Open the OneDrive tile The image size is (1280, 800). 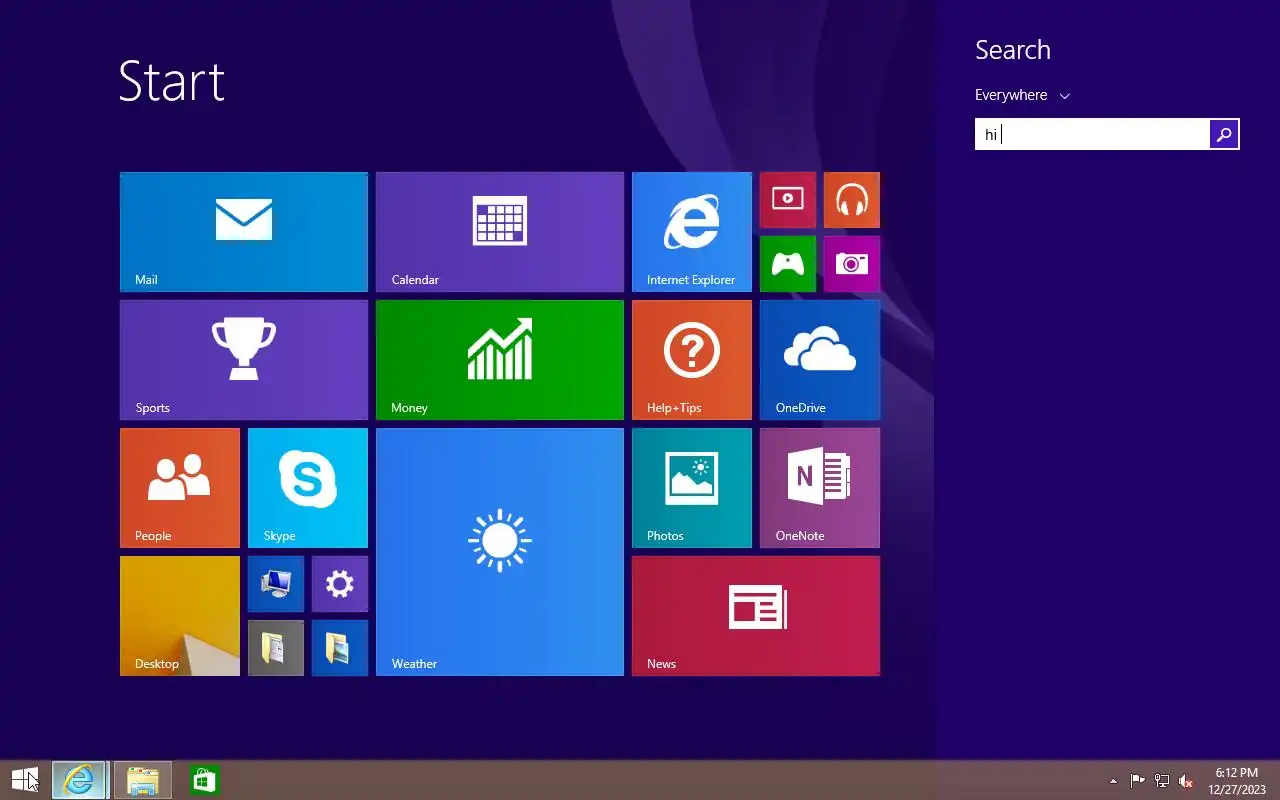(820, 360)
